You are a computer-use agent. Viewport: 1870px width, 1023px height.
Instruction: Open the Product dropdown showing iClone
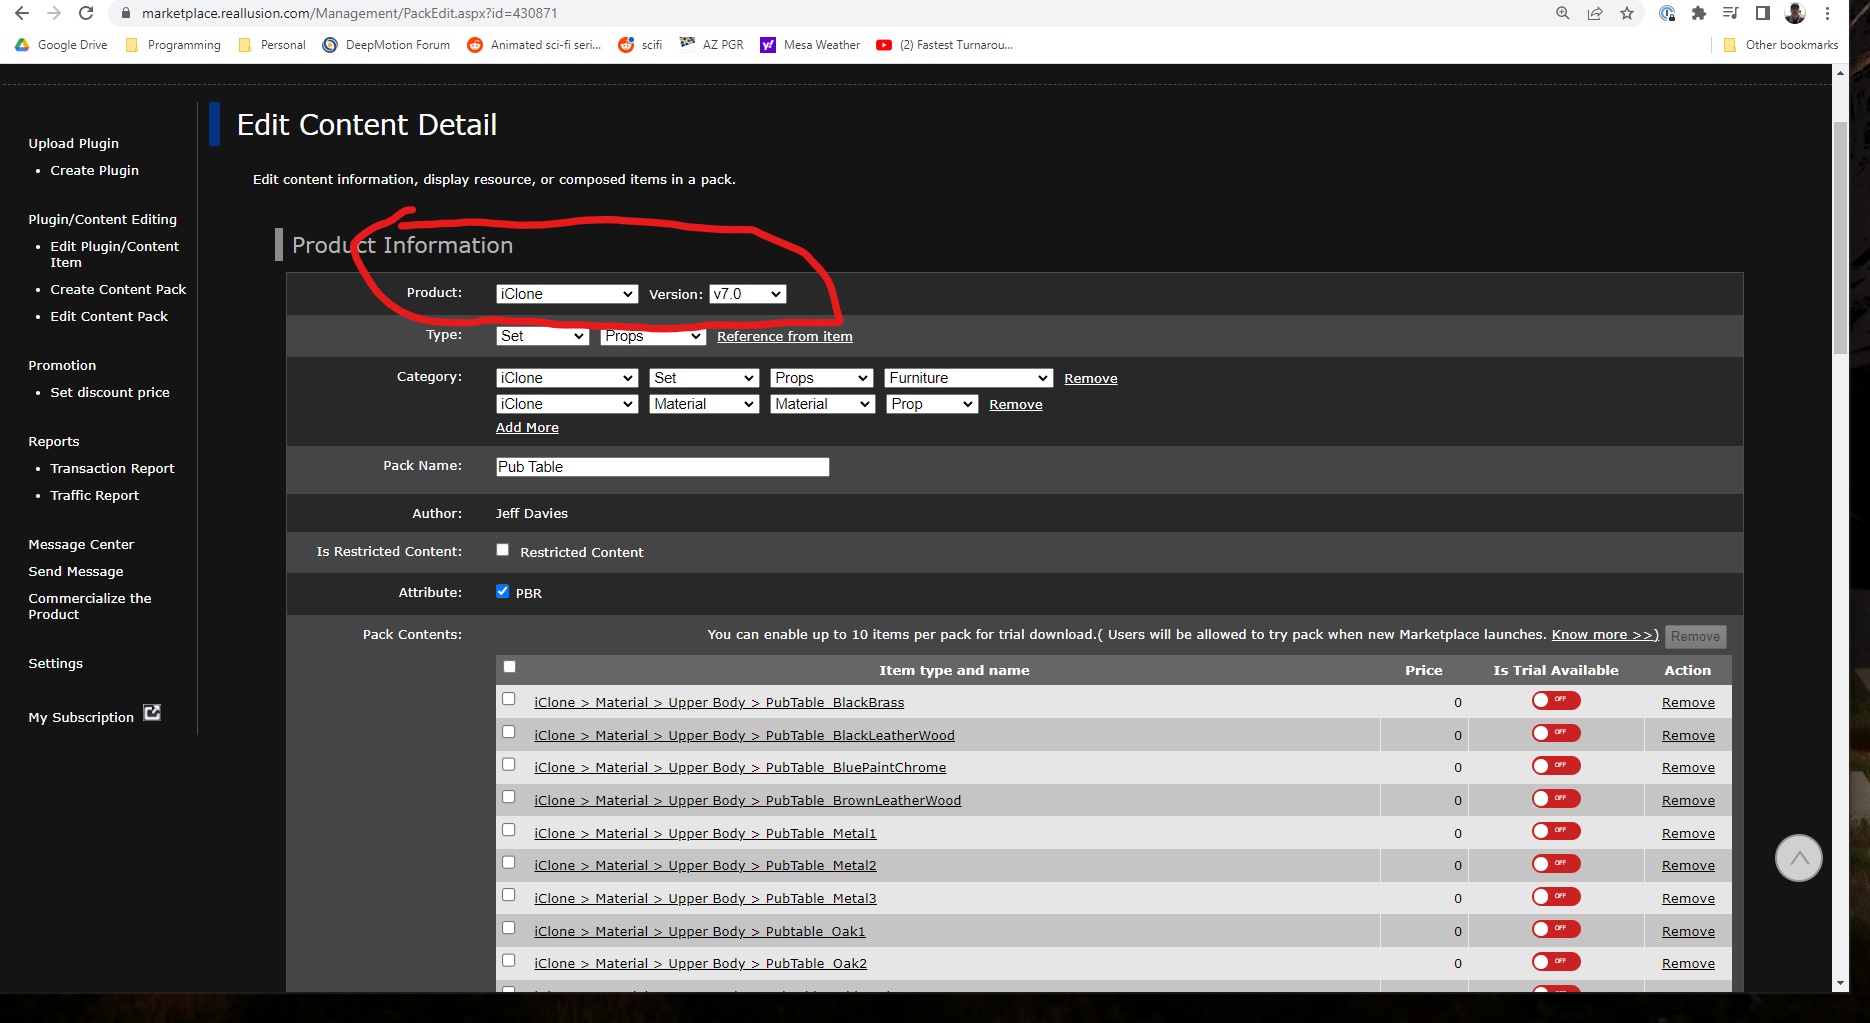coord(567,294)
